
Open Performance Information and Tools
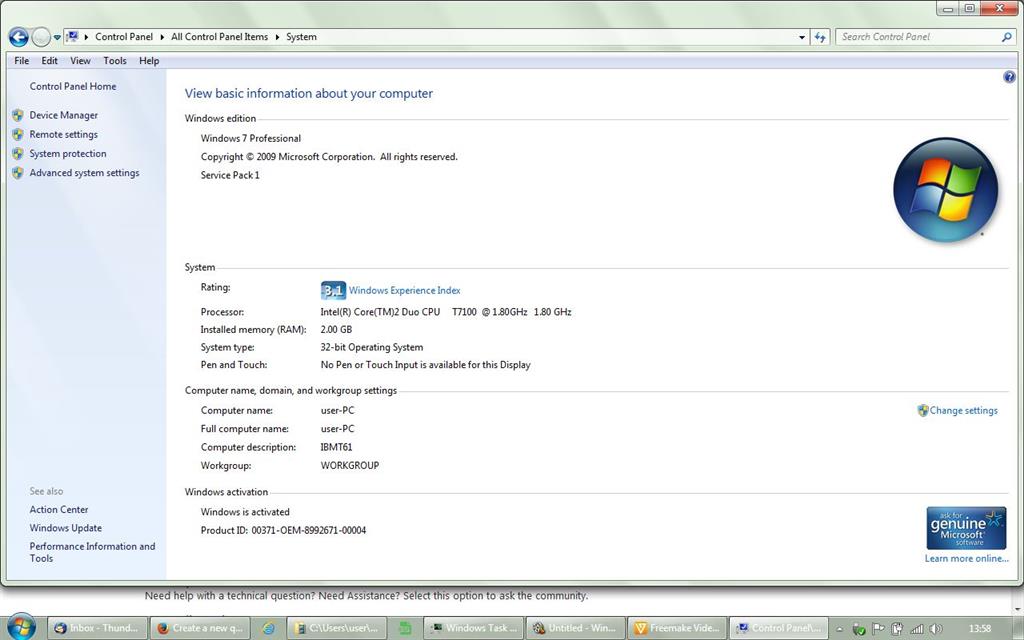[92, 552]
